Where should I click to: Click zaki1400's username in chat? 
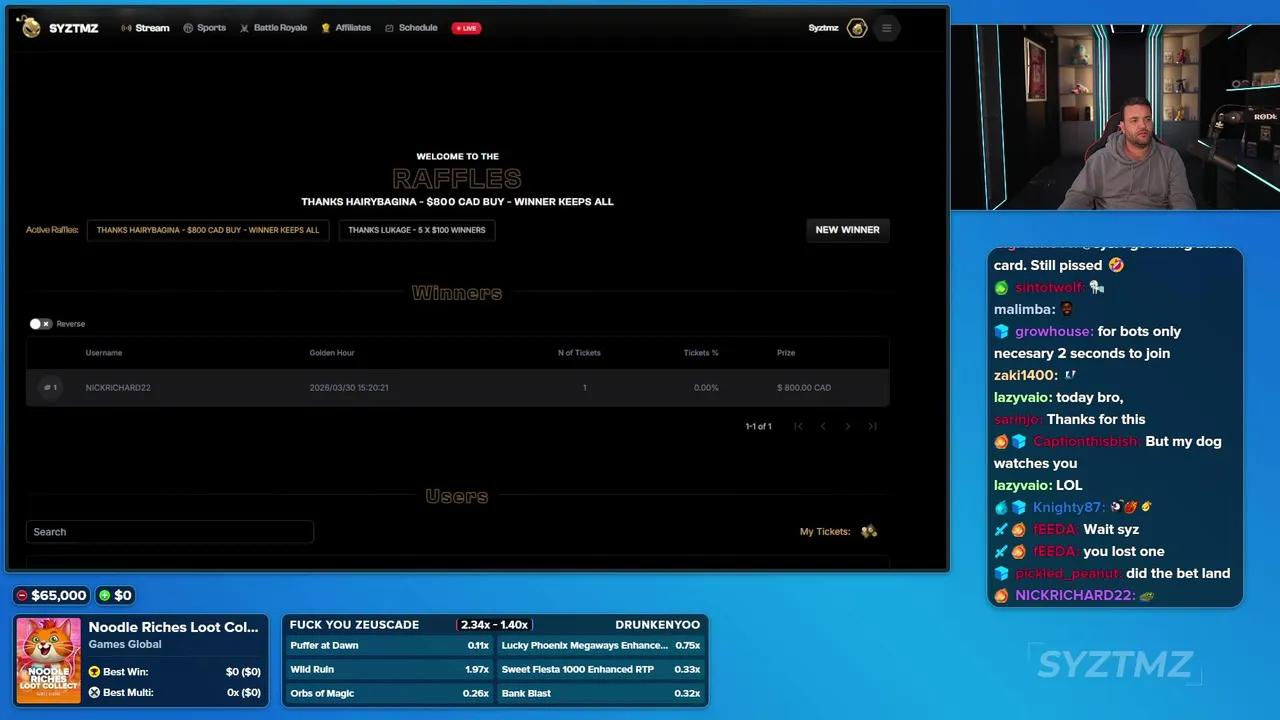click(1026, 376)
